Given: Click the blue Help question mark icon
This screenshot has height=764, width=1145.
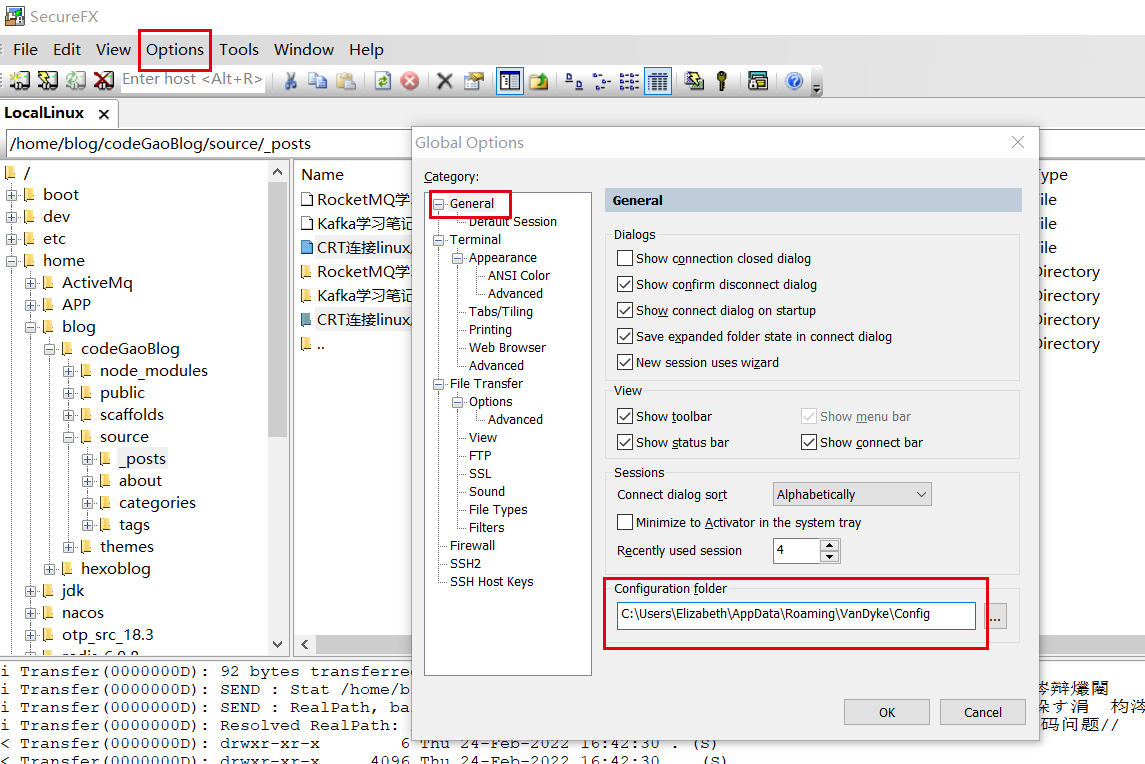Looking at the screenshot, I should point(794,81).
